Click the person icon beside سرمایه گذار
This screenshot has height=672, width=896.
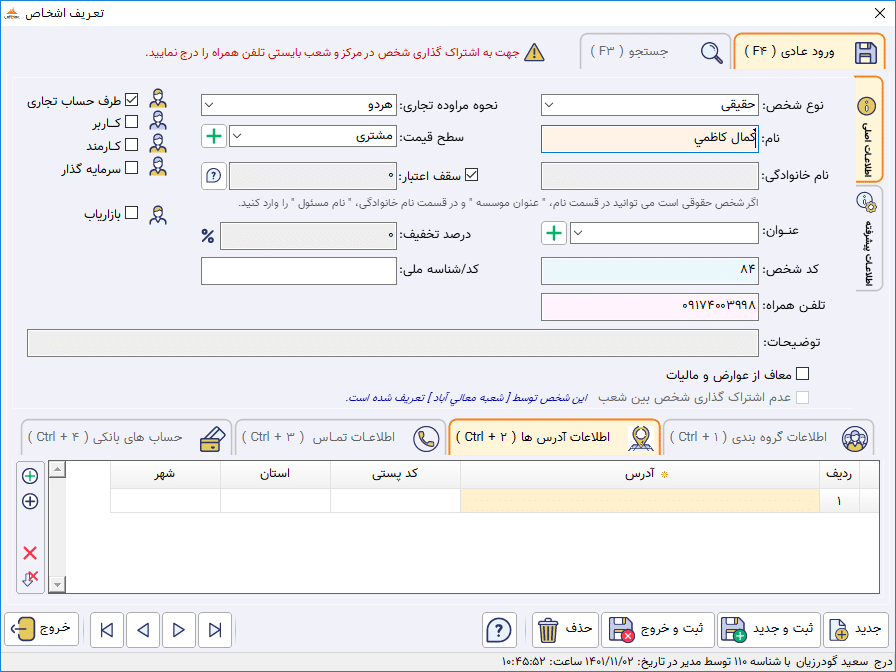tap(158, 167)
